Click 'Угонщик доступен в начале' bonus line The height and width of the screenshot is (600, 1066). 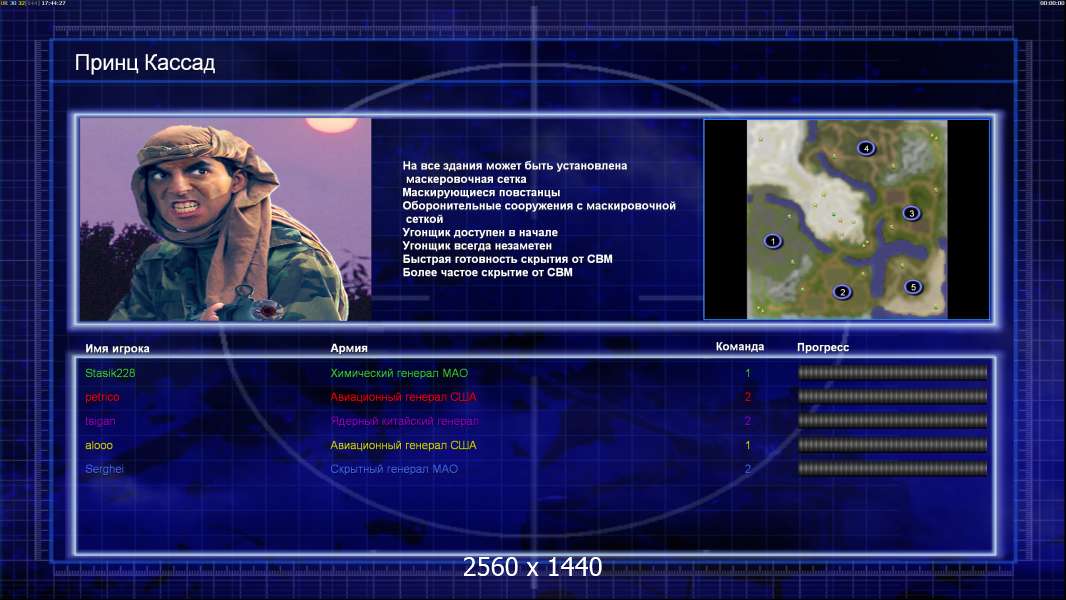click(x=480, y=232)
